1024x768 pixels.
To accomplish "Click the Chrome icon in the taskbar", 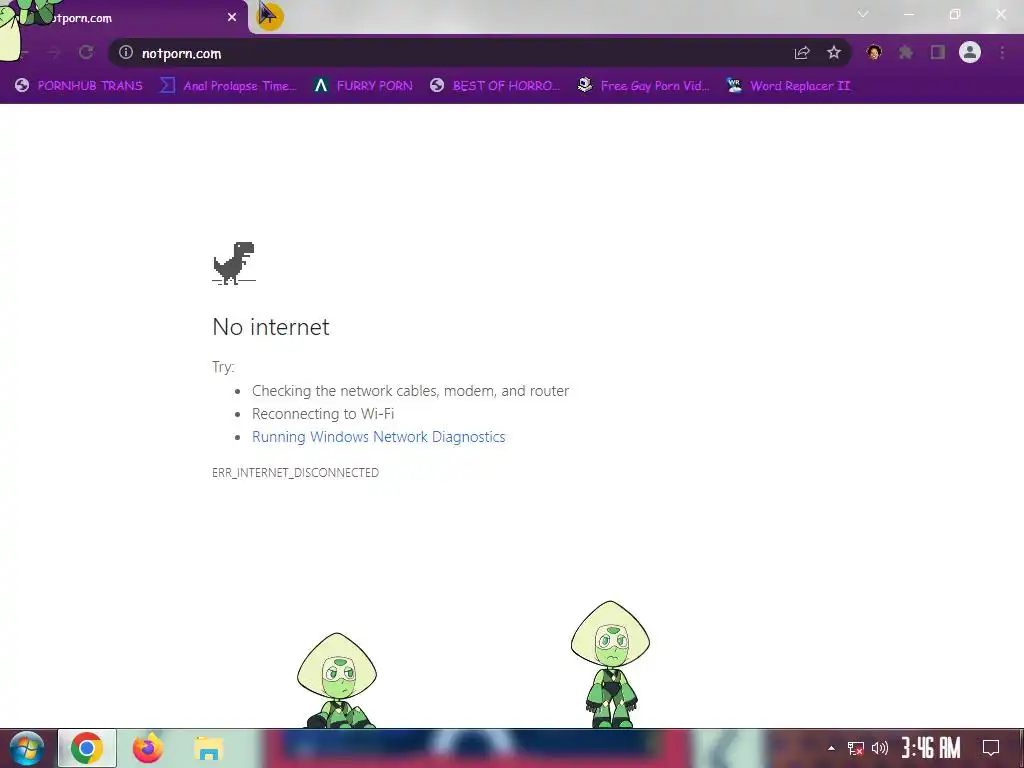I will (x=87, y=748).
